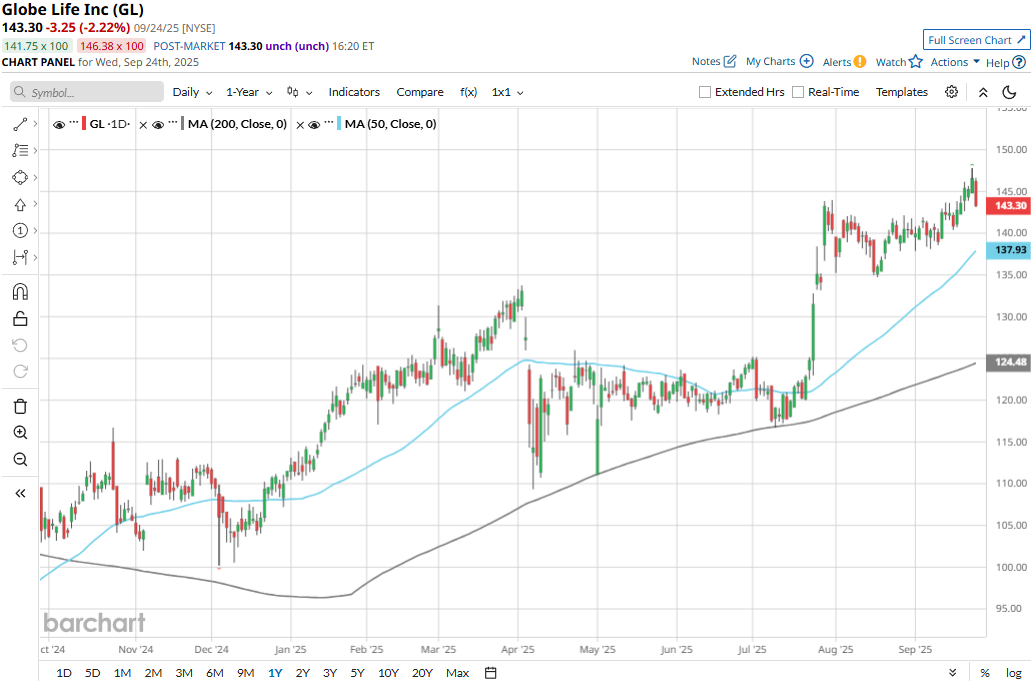Open more options for GL series
The width and height of the screenshot is (1031, 681).
(74, 122)
